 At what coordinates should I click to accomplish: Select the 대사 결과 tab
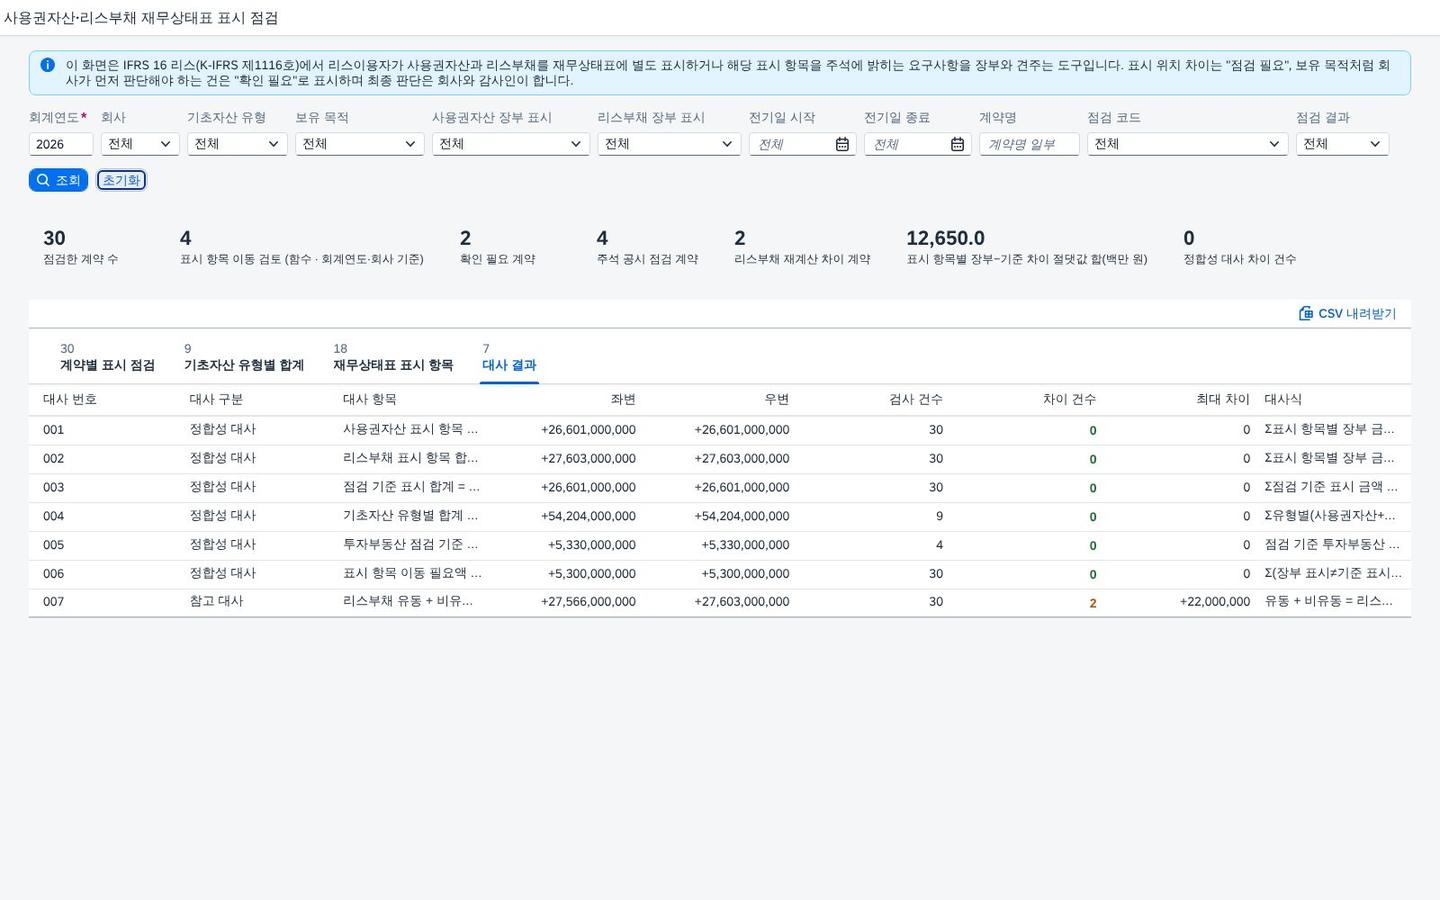(x=509, y=357)
